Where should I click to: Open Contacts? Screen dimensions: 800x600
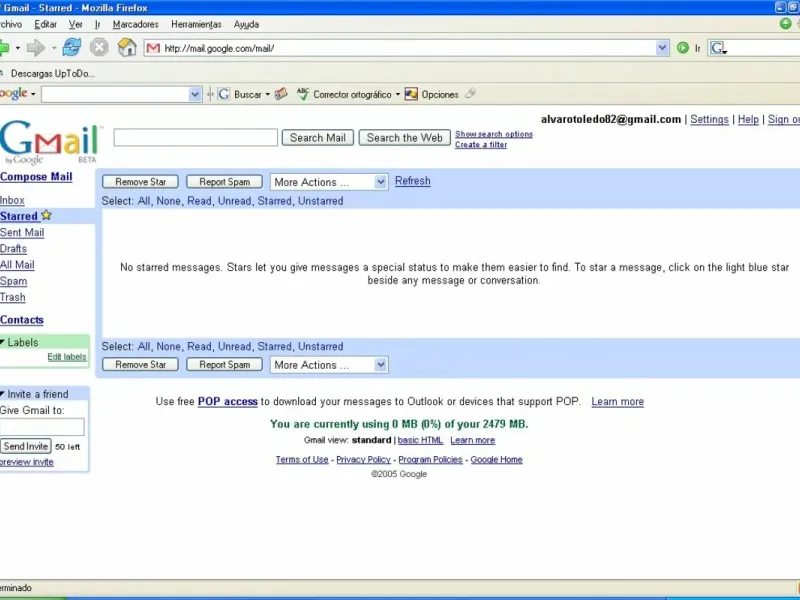pyautogui.click(x=22, y=320)
